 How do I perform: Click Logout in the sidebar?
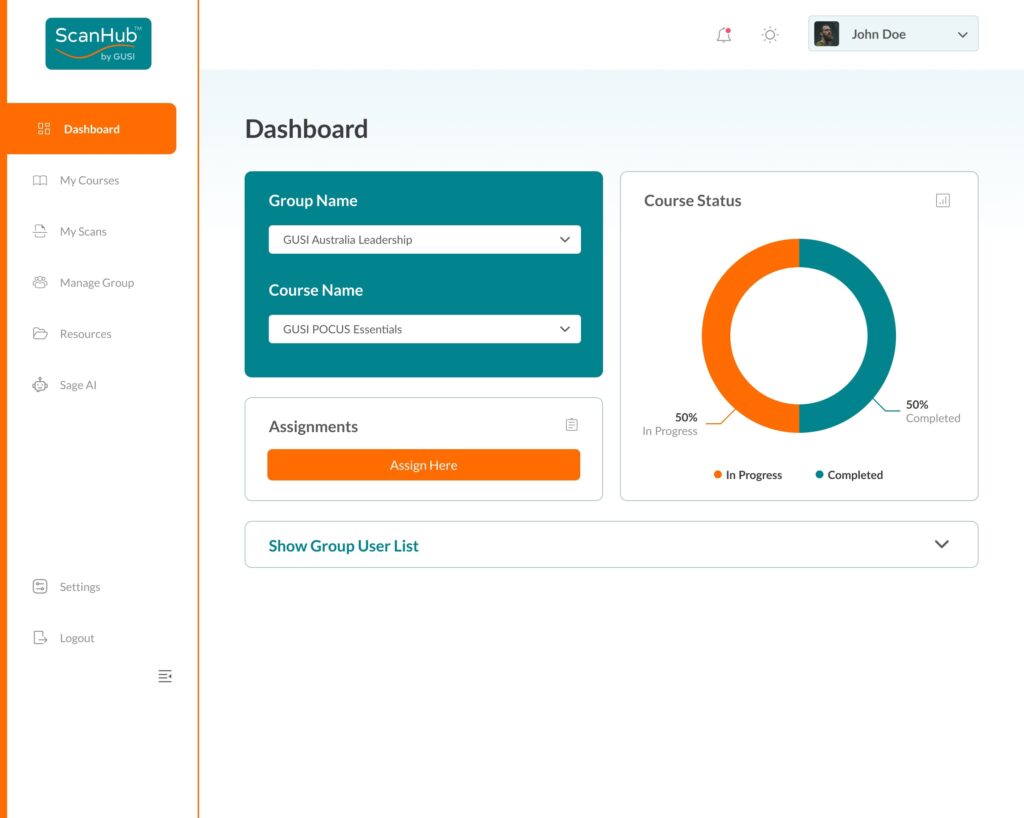[76, 638]
